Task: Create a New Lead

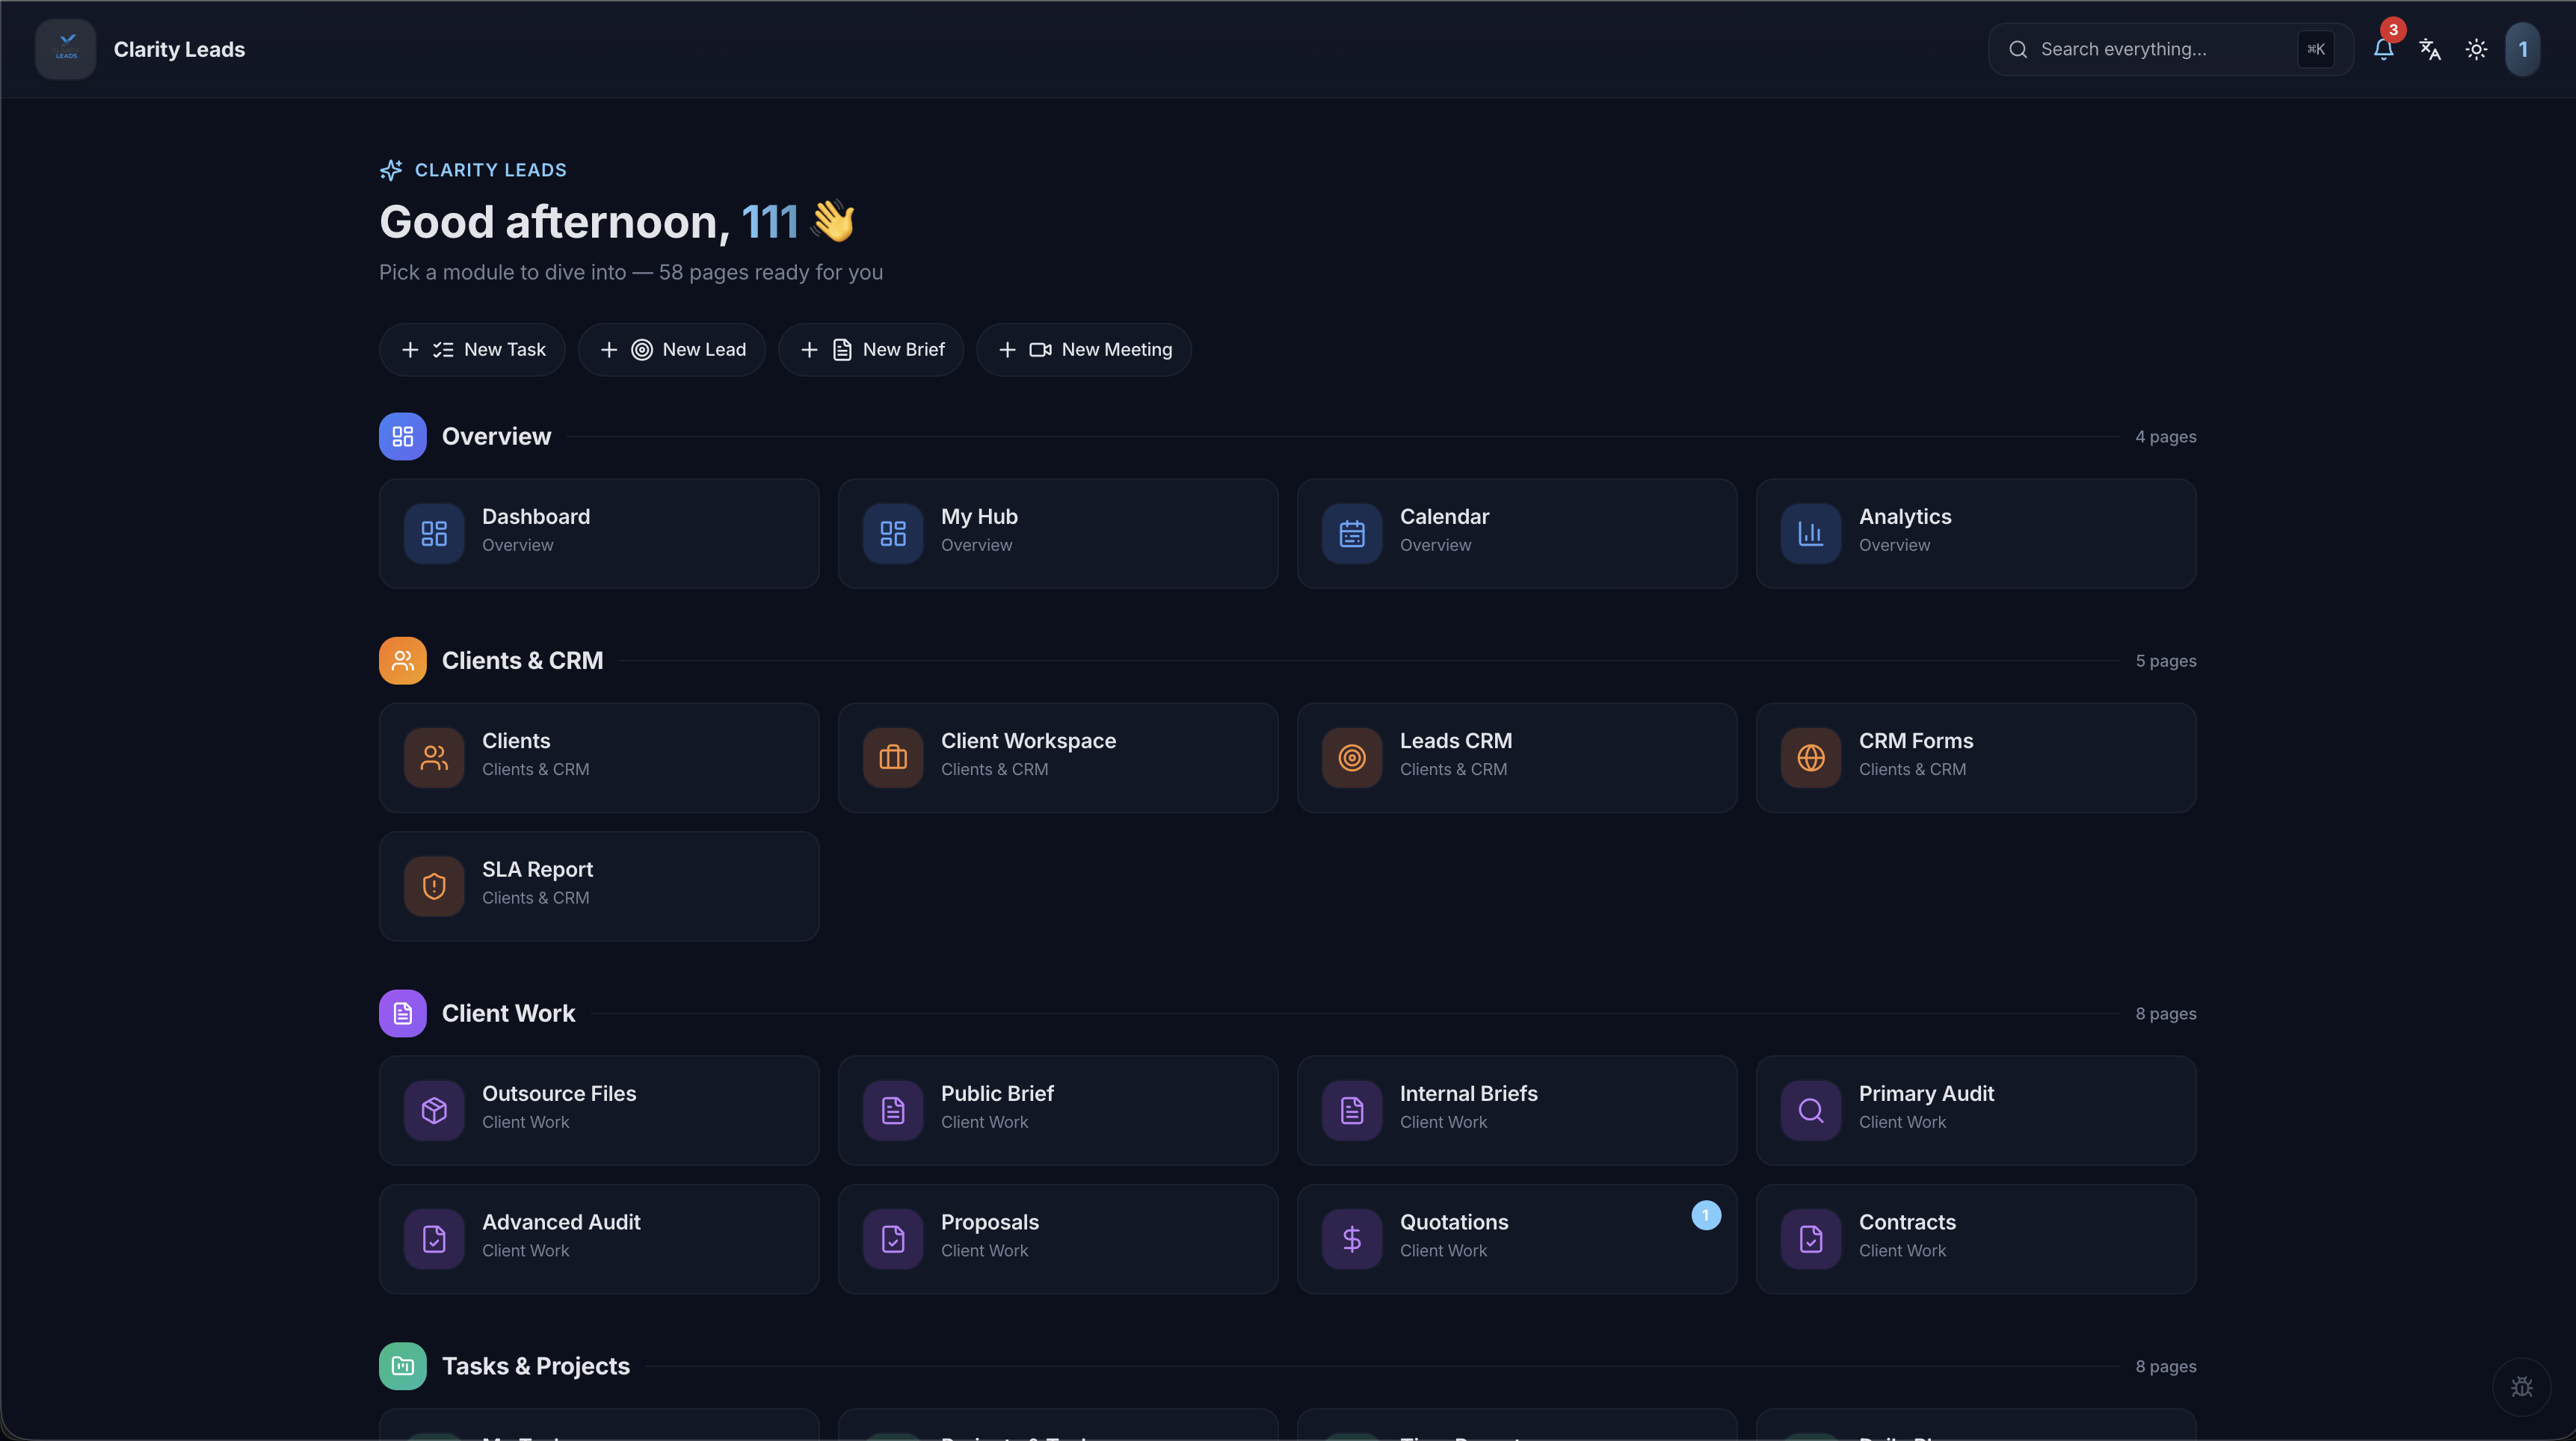Action: [672, 349]
